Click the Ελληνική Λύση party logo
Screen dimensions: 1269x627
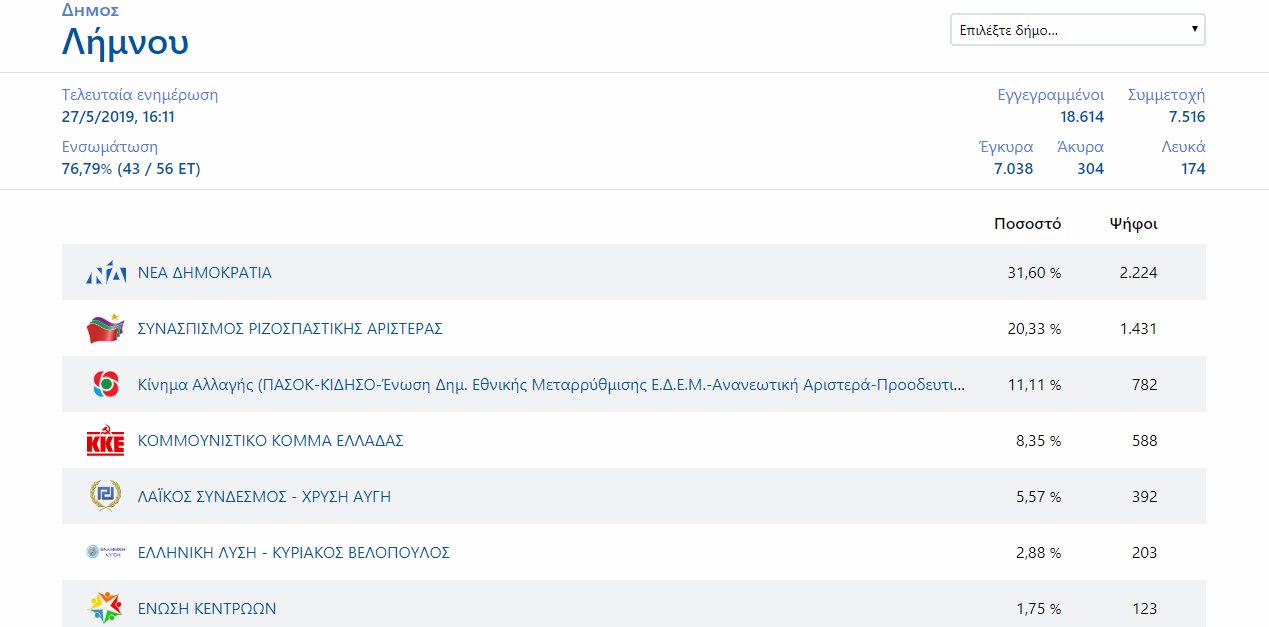point(105,552)
